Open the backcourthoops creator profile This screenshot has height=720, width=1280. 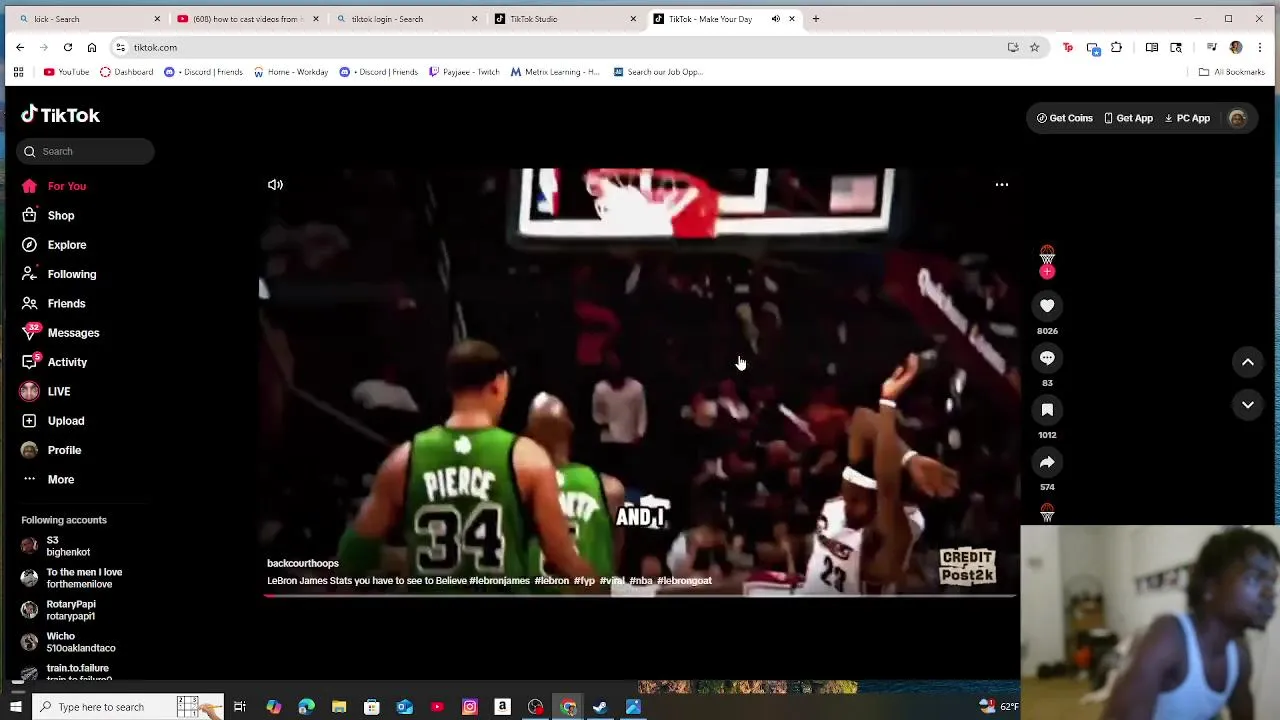(x=303, y=563)
